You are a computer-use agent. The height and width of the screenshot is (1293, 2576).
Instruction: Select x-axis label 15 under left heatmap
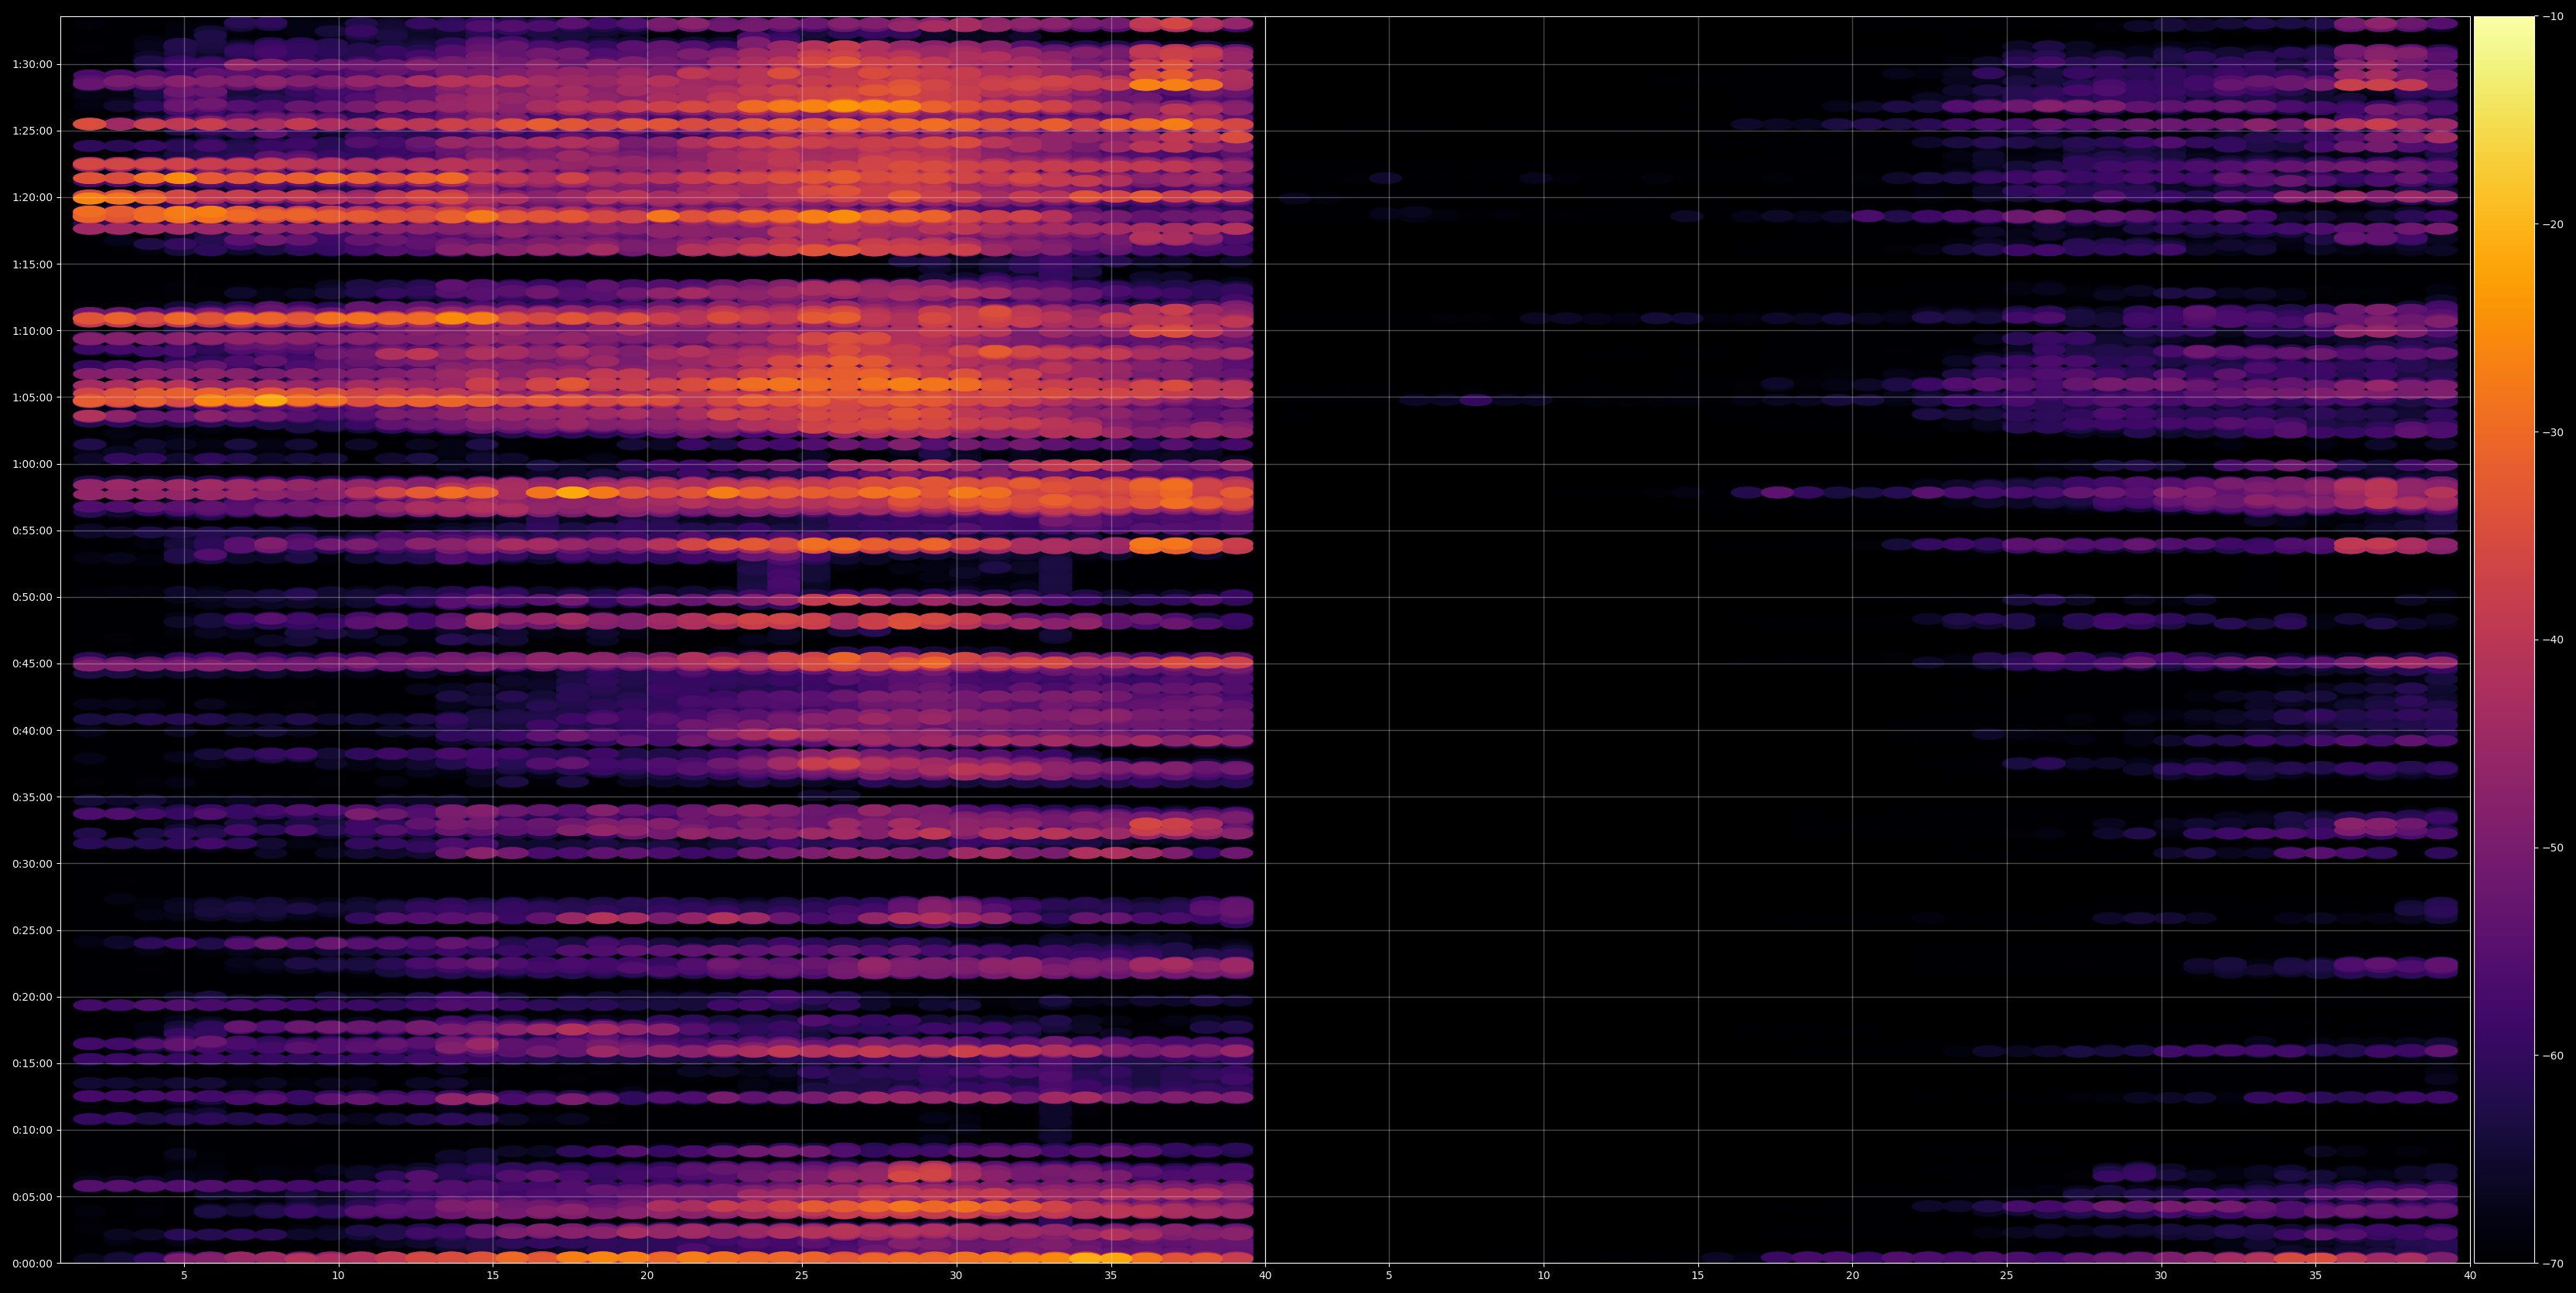point(493,1276)
